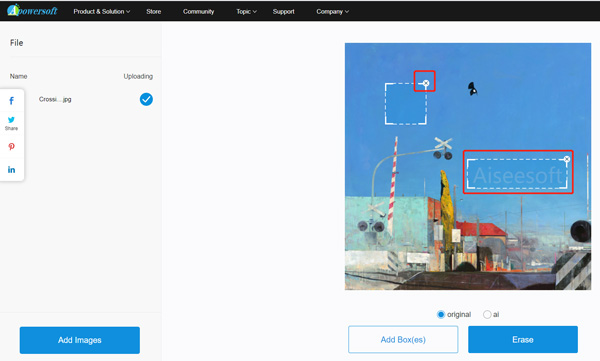
Task: Open the Community menu item
Action: (198, 11)
